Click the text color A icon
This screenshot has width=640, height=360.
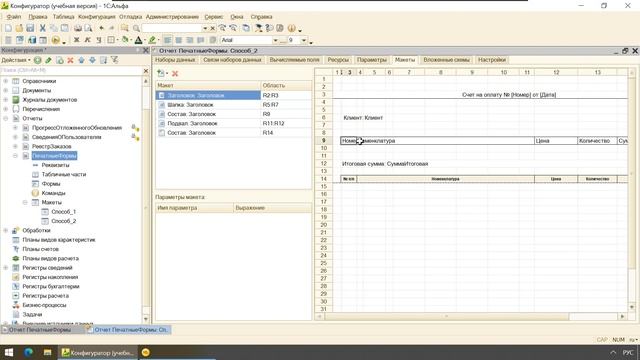[x=138, y=40]
